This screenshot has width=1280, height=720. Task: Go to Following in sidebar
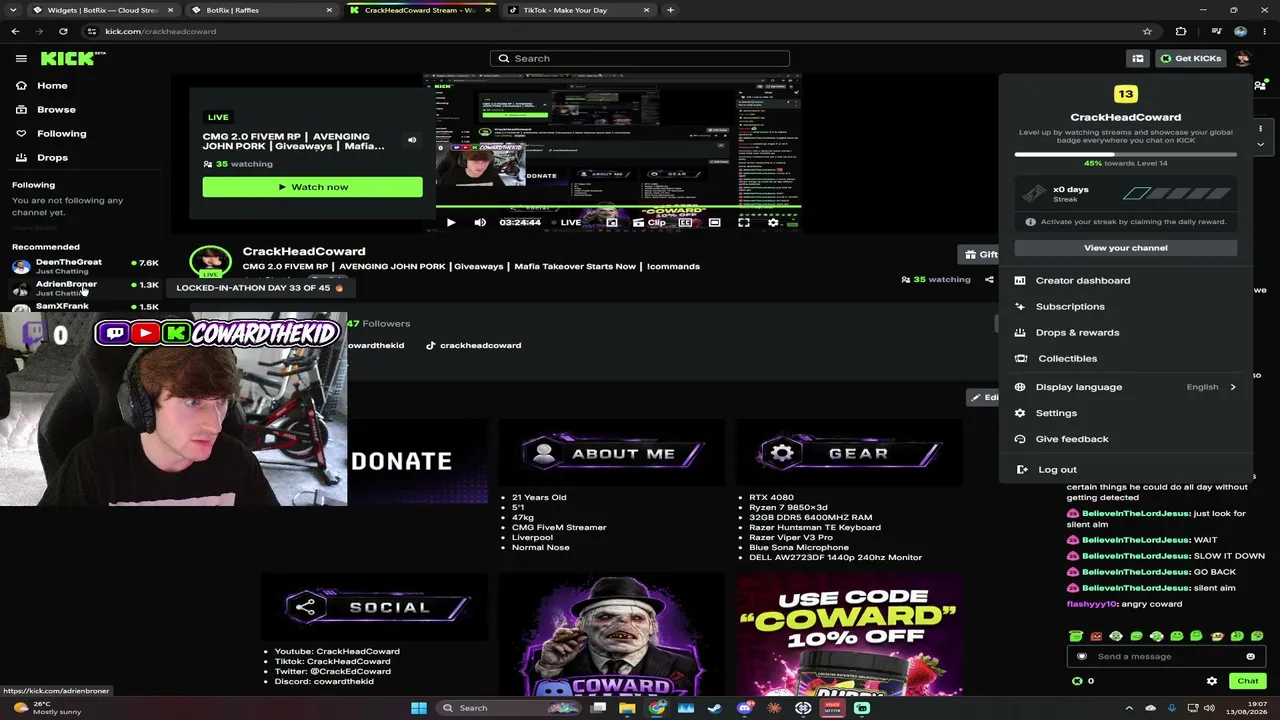click(61, 133)
